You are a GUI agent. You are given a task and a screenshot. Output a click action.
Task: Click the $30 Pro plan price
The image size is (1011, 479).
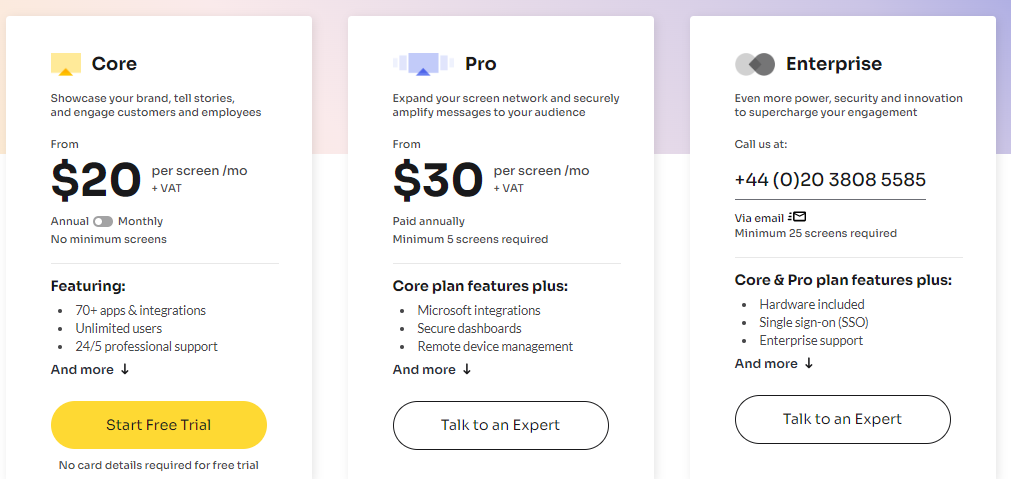tap(438, 179)
